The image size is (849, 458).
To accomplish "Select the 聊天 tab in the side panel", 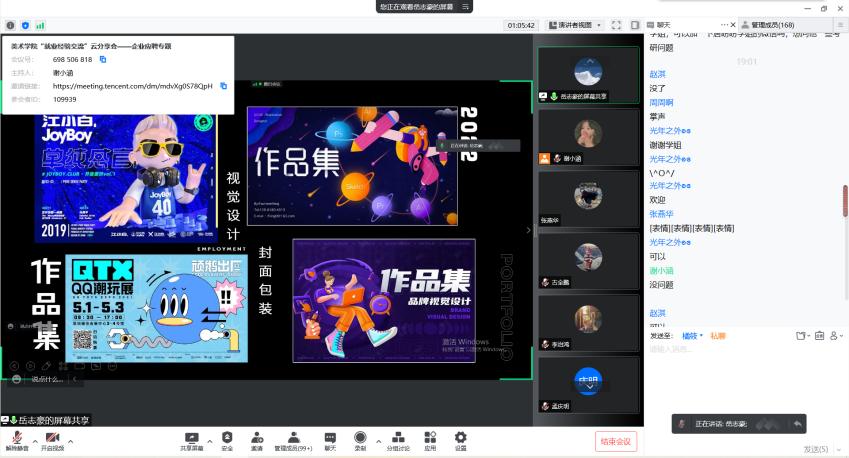I will (664, 24).
